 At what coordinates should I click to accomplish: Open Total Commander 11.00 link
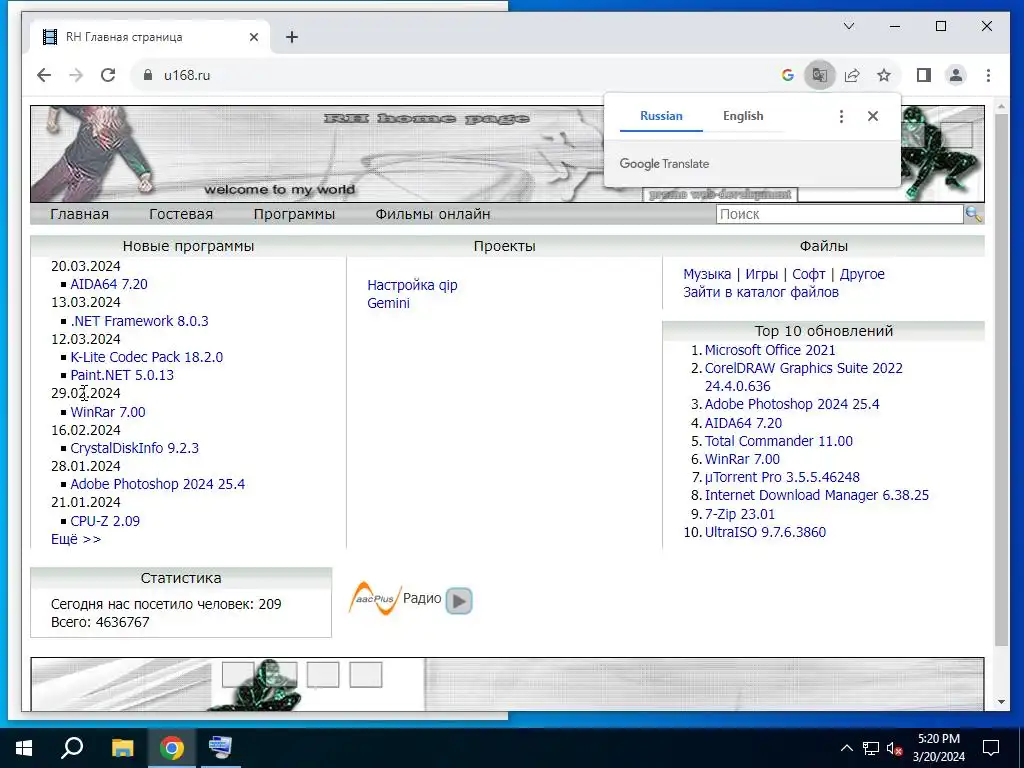click(778, 441)
